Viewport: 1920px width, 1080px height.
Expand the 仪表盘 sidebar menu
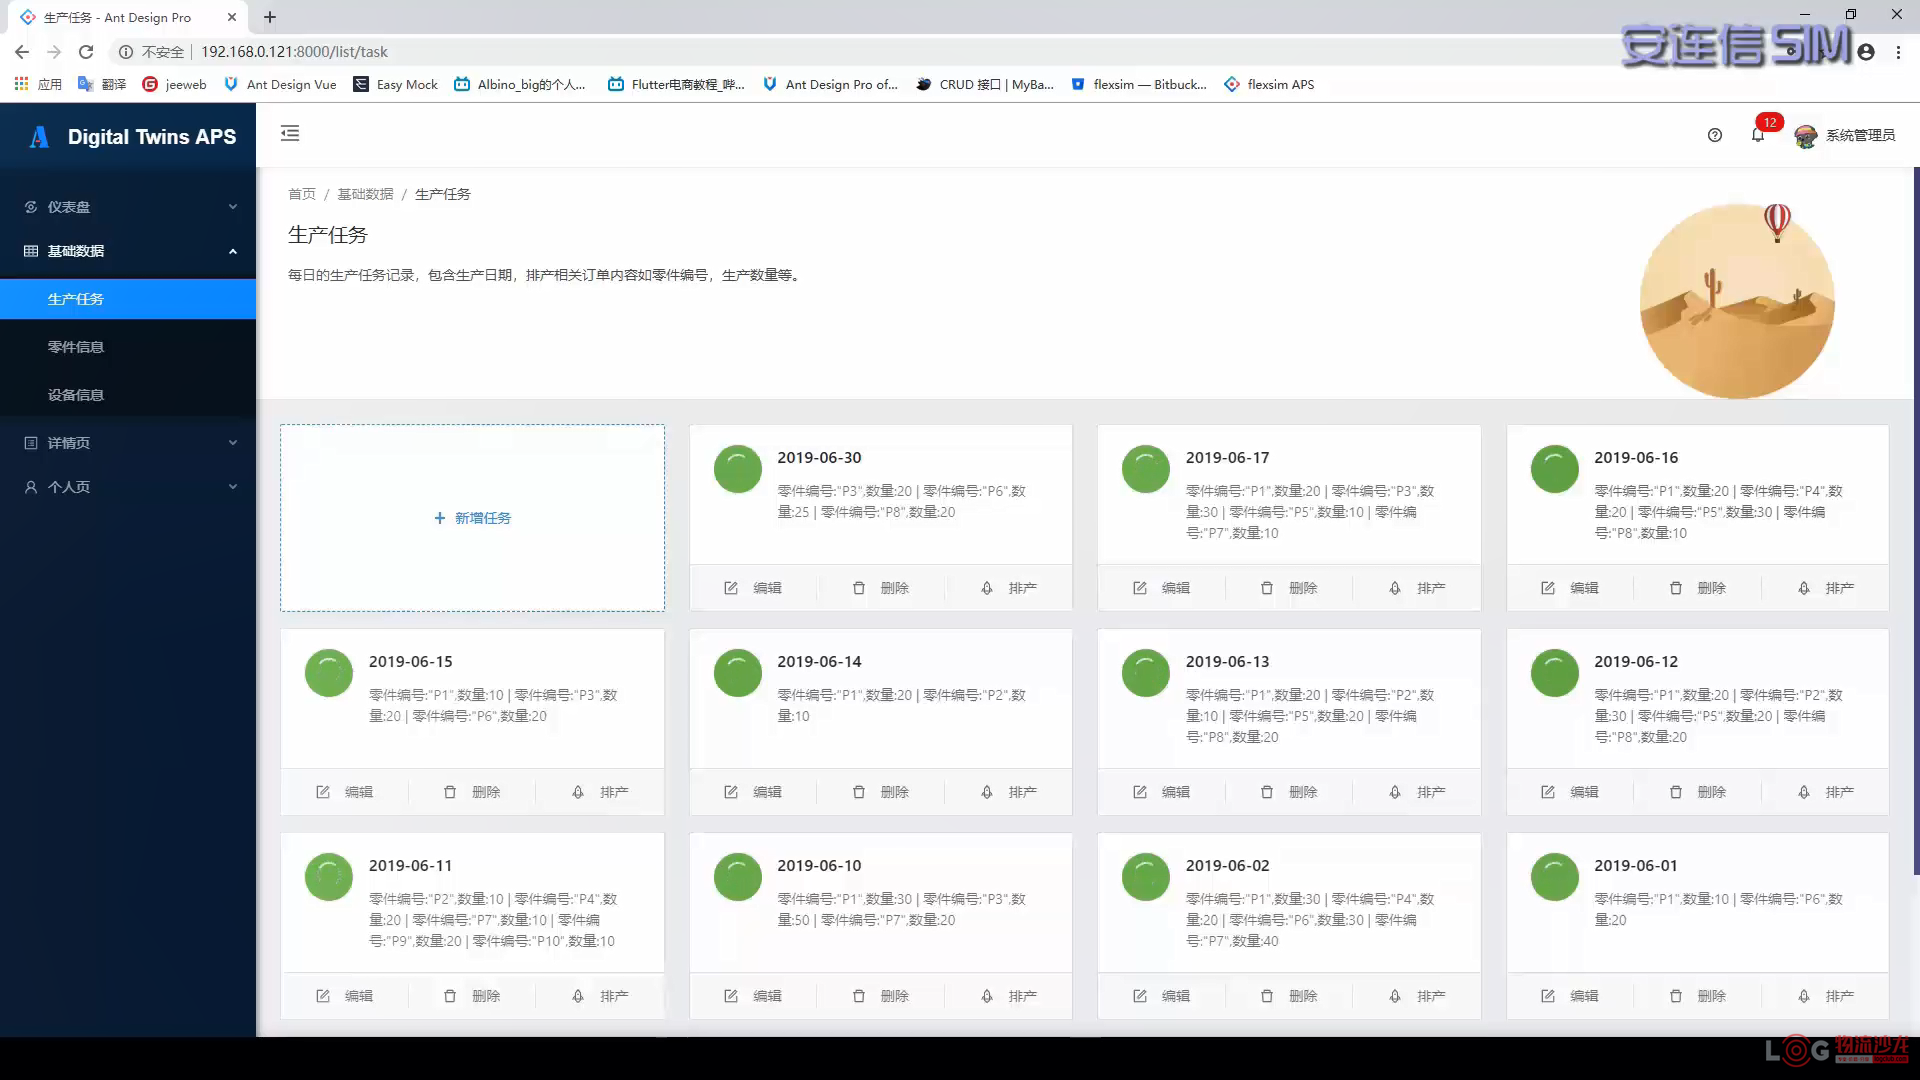coord(128,207)
